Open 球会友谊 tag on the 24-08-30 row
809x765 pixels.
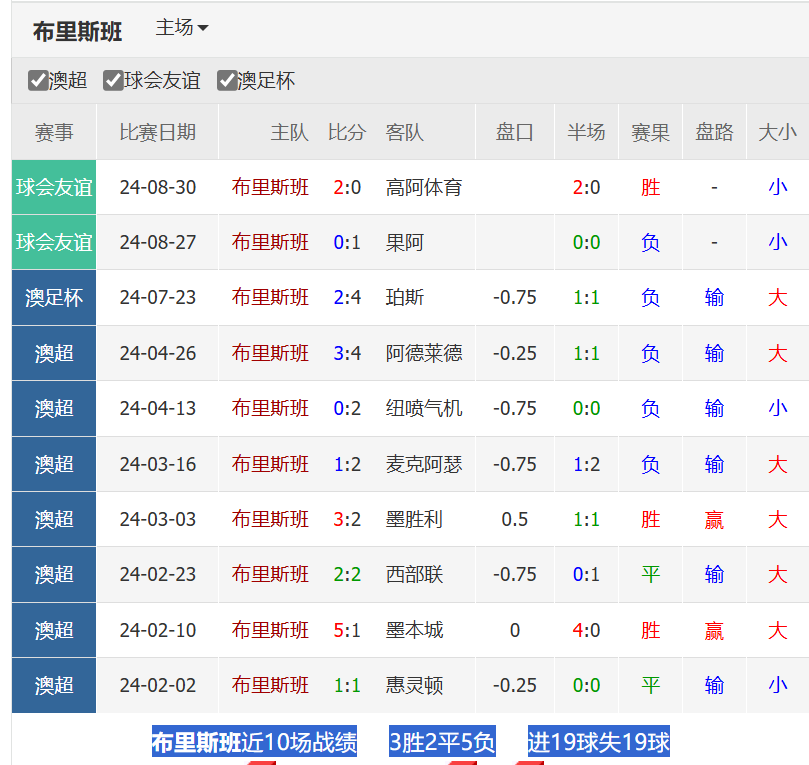click(x=54, y=187)
